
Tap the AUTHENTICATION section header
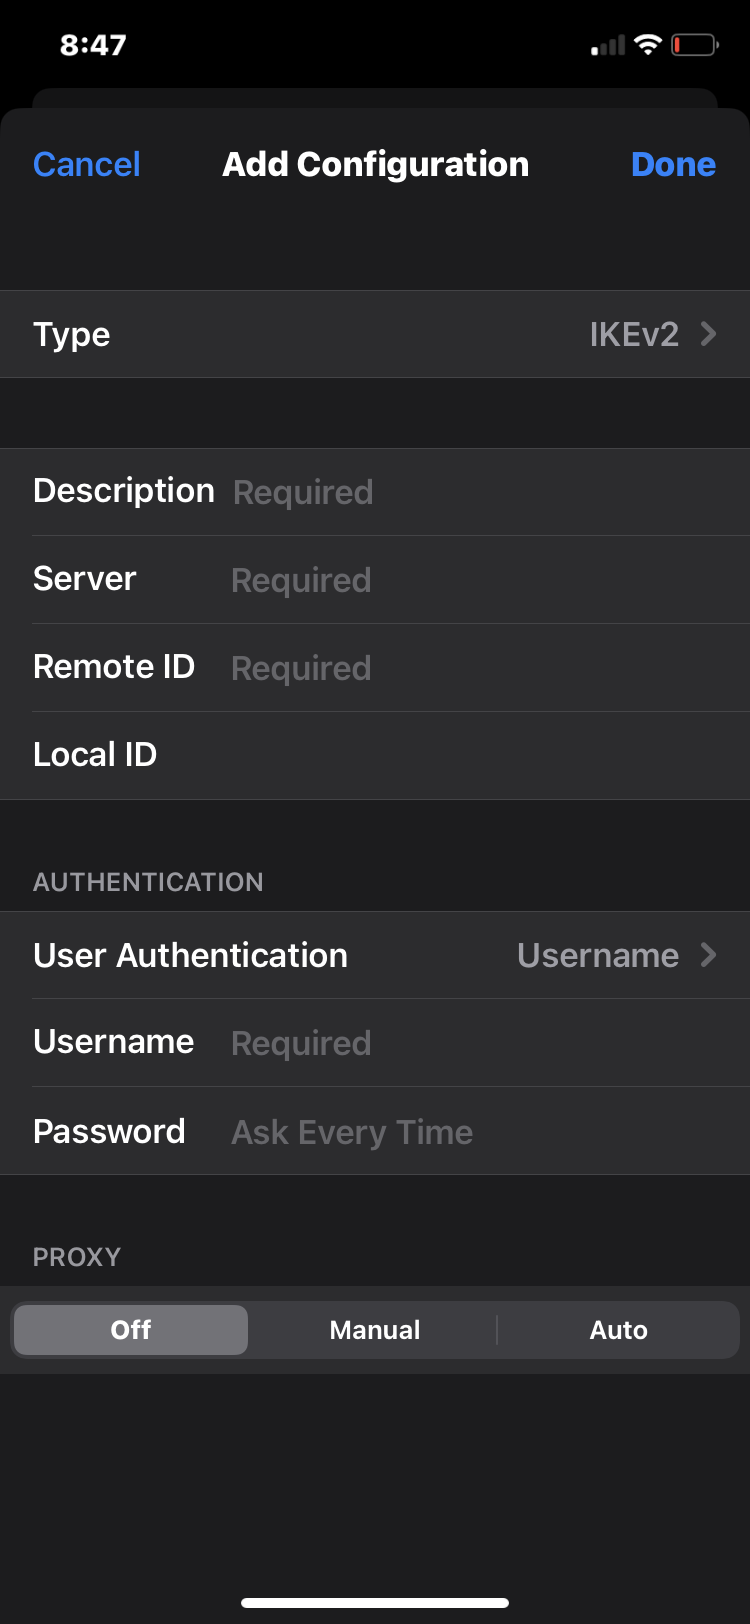pyautogui.click(x=148, y=882)
